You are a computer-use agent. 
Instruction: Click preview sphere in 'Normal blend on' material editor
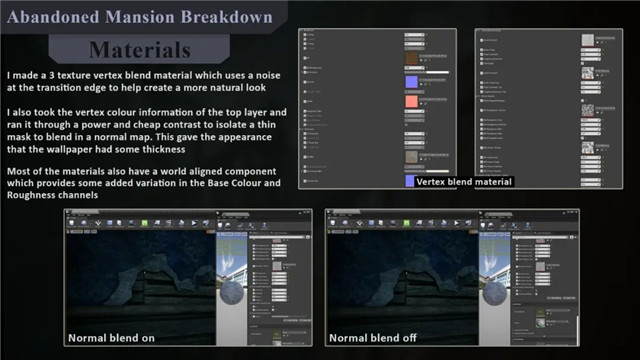pos(232,292)
